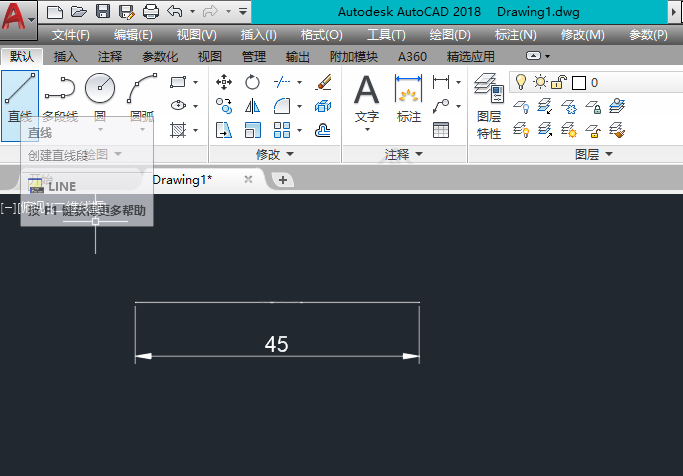Expand the Quick Access Toolbar customize menu
Image resolution: width=683 pixels, height=476 pixels.
243,12
